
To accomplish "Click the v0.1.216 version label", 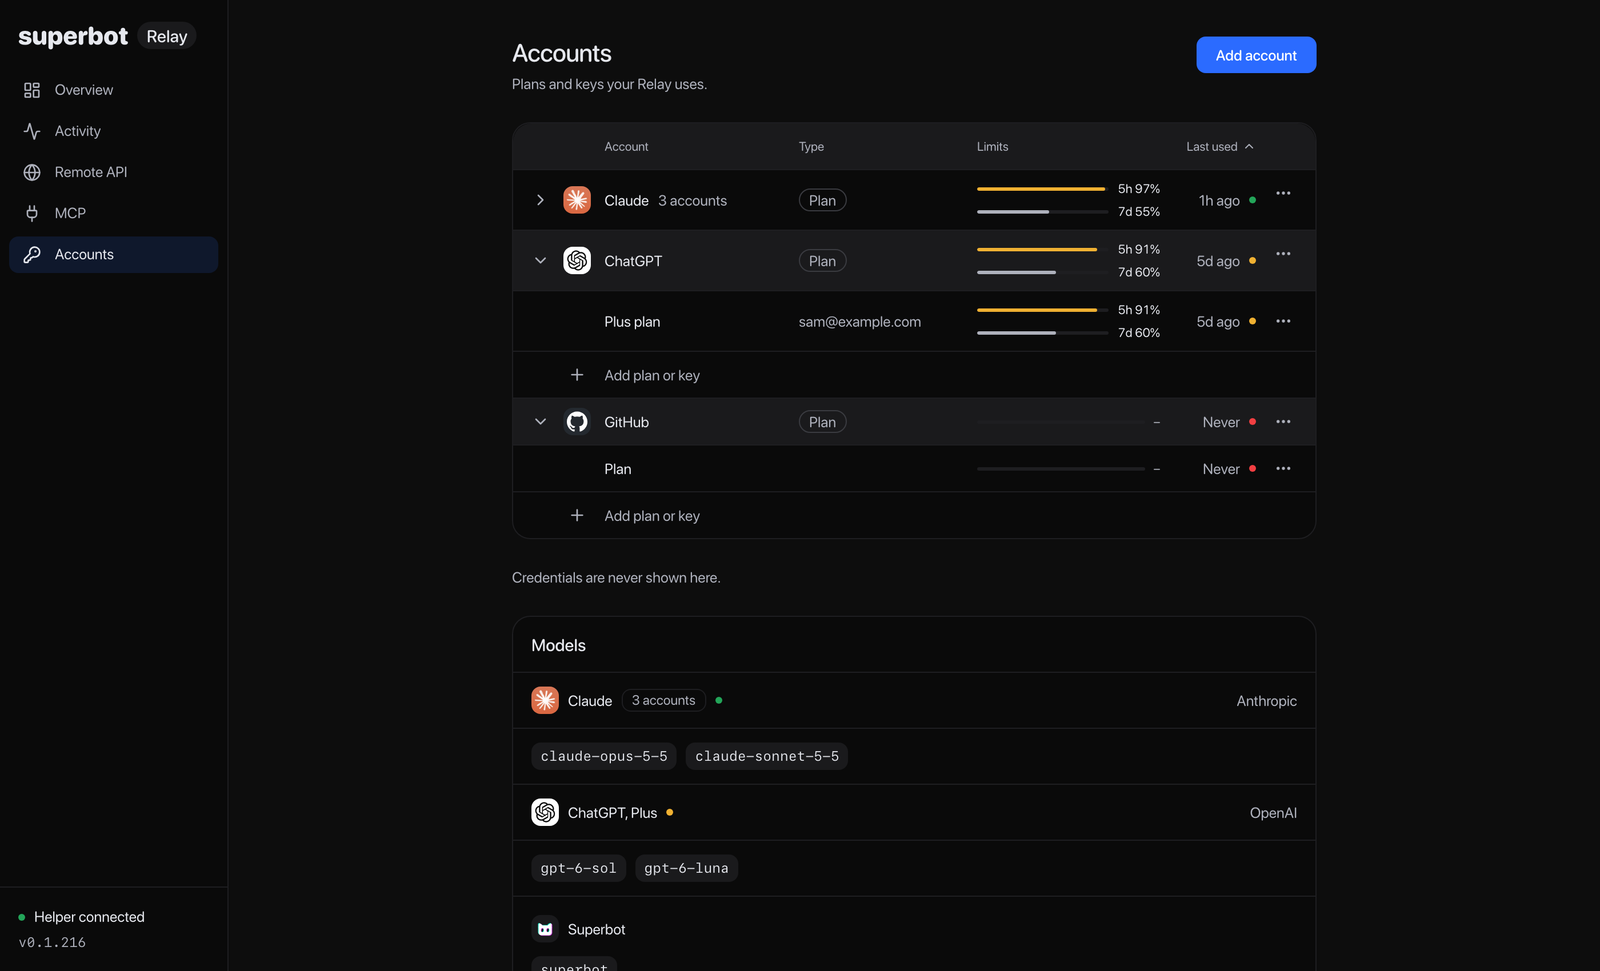I will pos(52,942).
